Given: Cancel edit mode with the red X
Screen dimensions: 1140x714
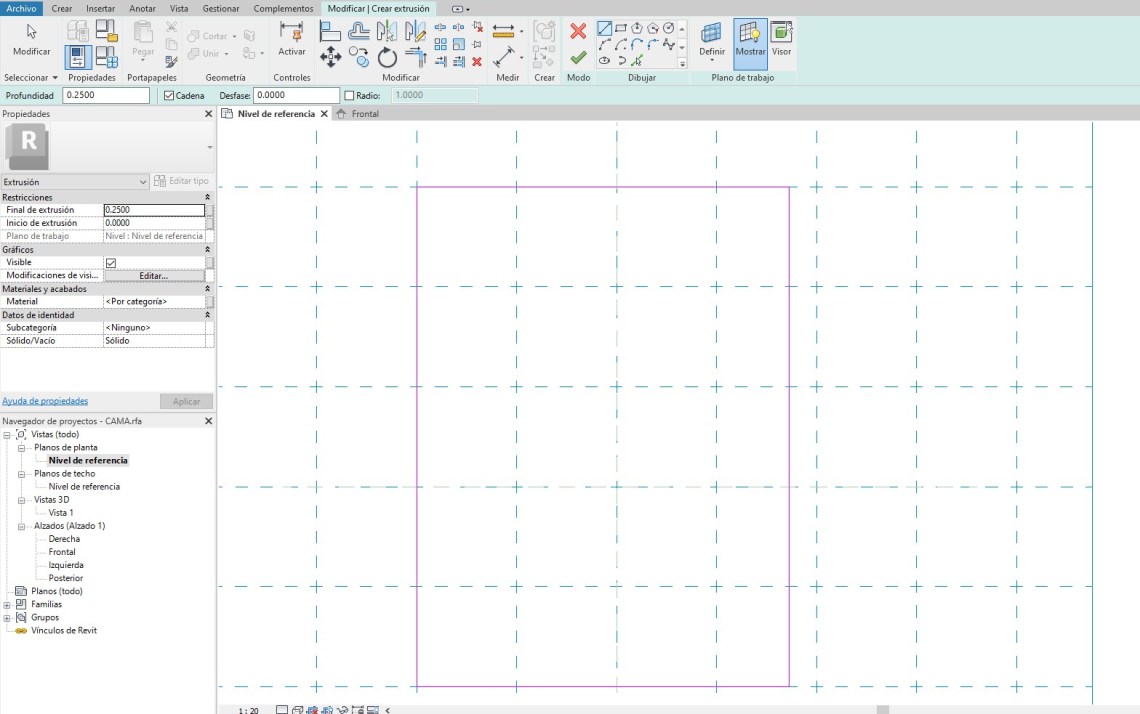Looking at the screenshot, I should pyautogui.click(x=578, y=31).
